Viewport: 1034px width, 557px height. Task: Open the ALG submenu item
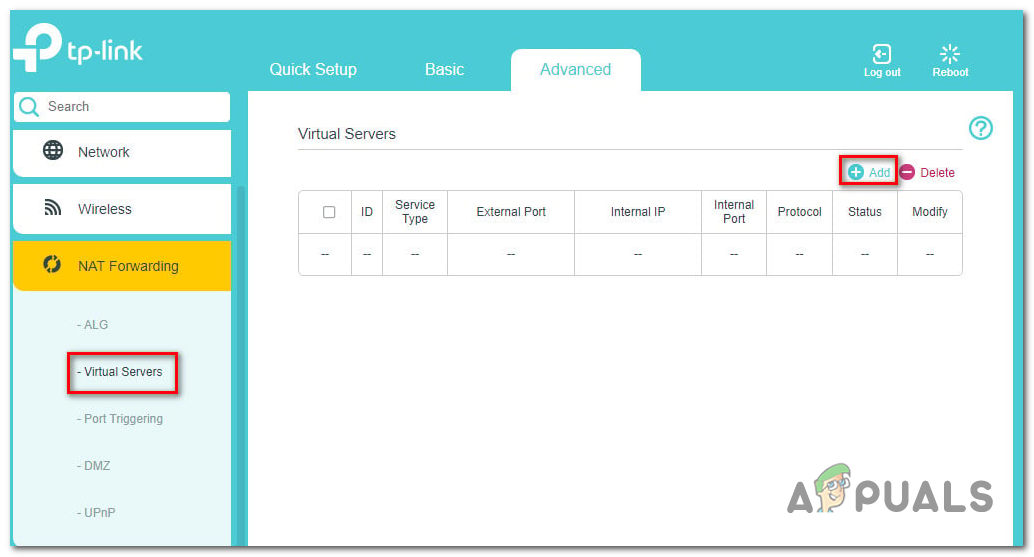tap(92, 325)
